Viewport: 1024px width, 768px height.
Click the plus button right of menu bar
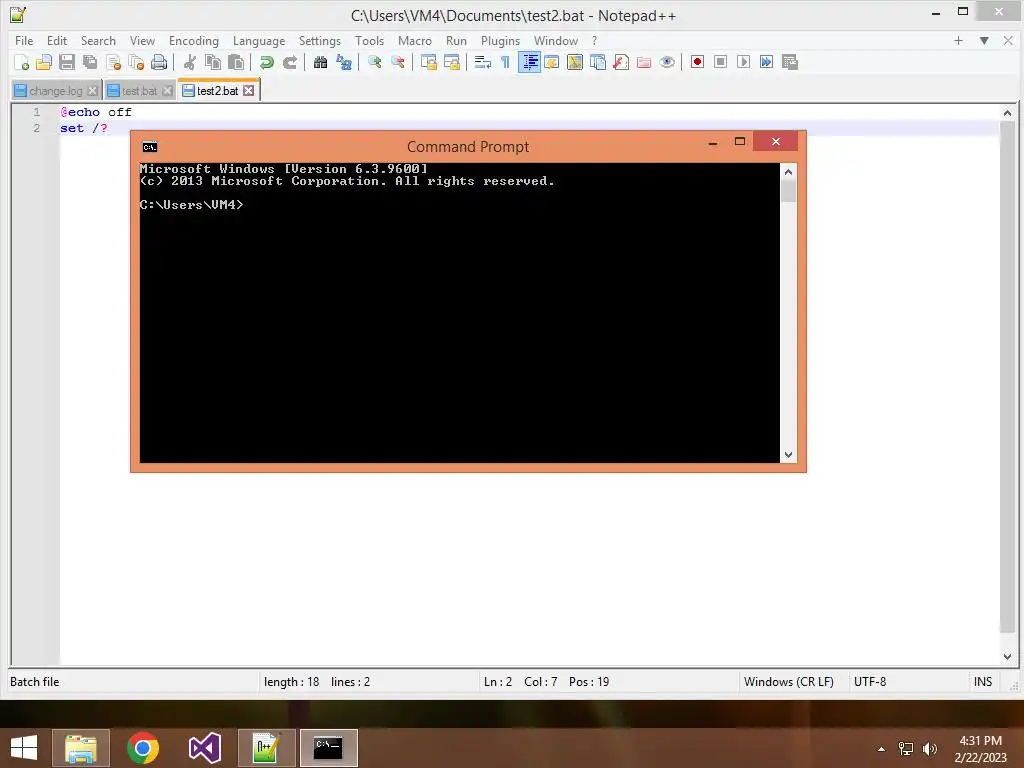click(958, 40)
